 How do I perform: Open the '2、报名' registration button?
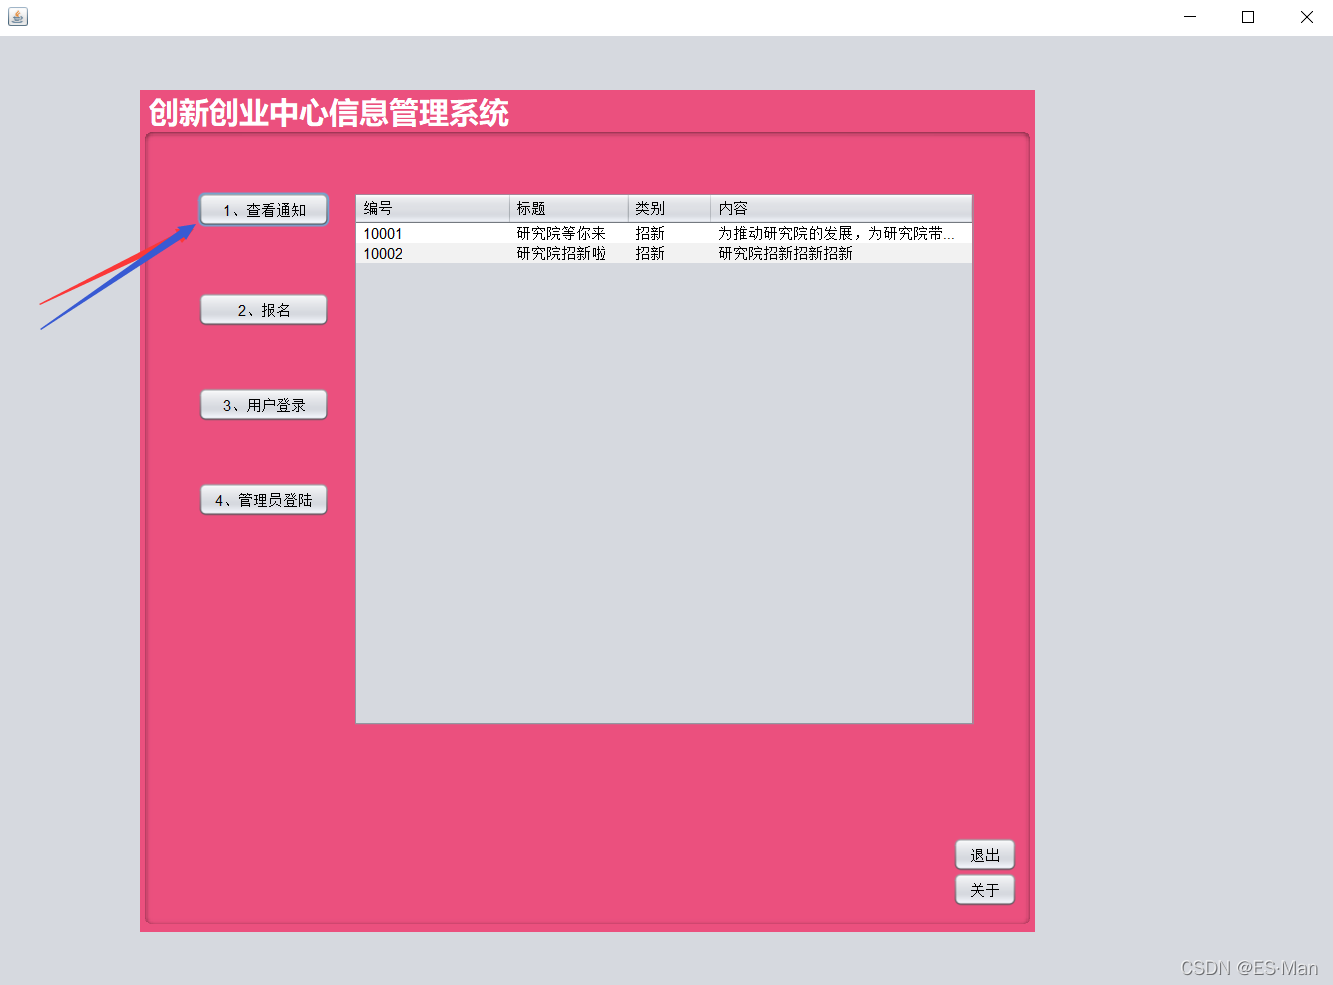pos(264,310)
